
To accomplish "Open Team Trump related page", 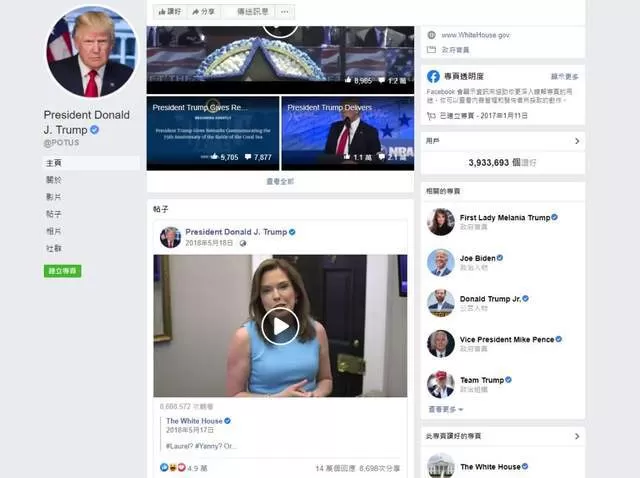I will click(x=482, y=380).
